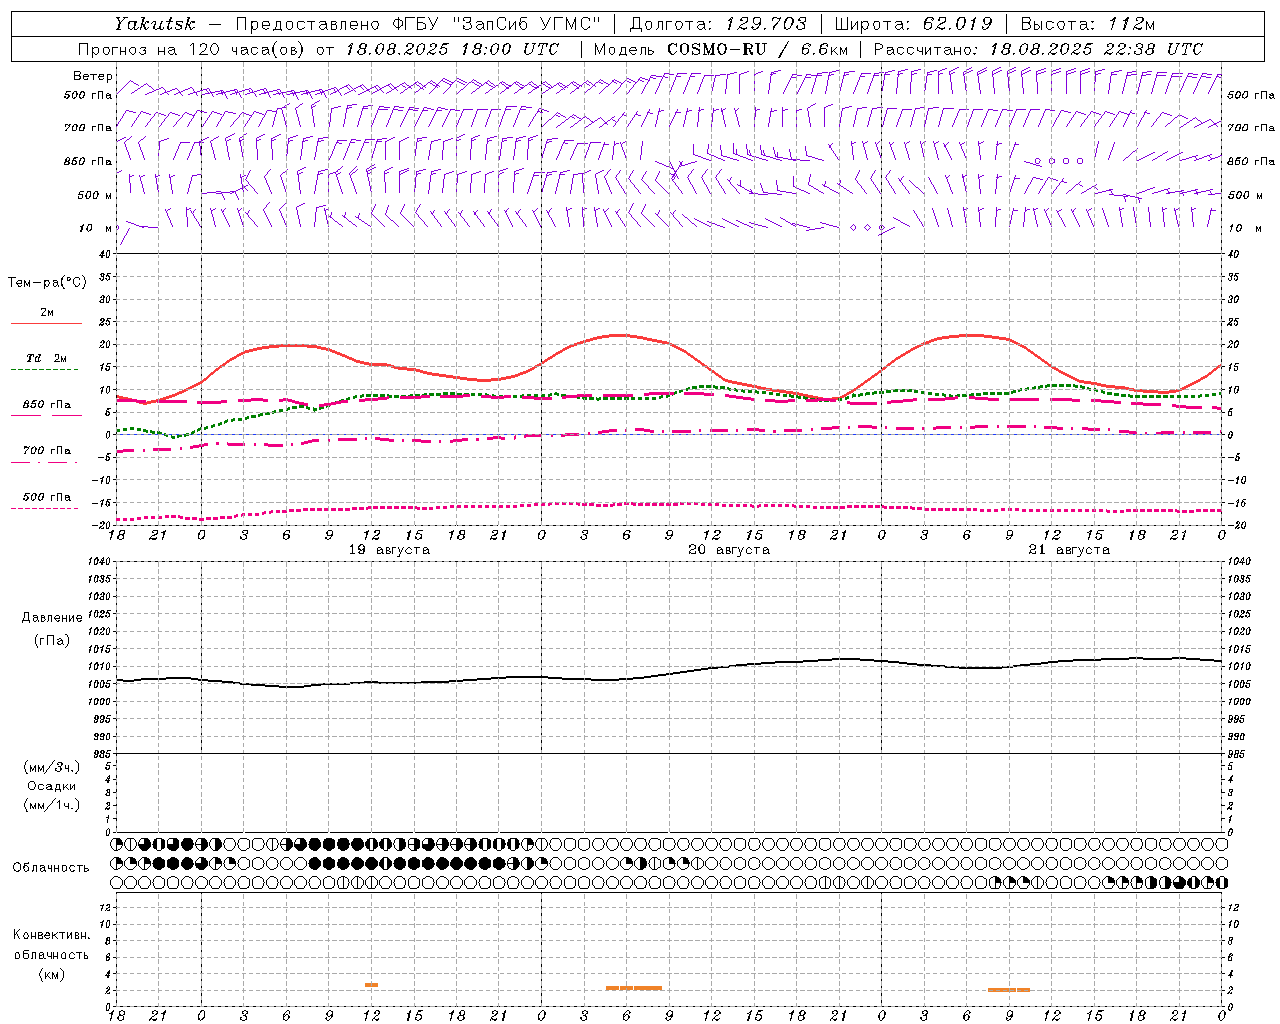Click the 'Широта: 62.019' header field

tap(913, 24)
